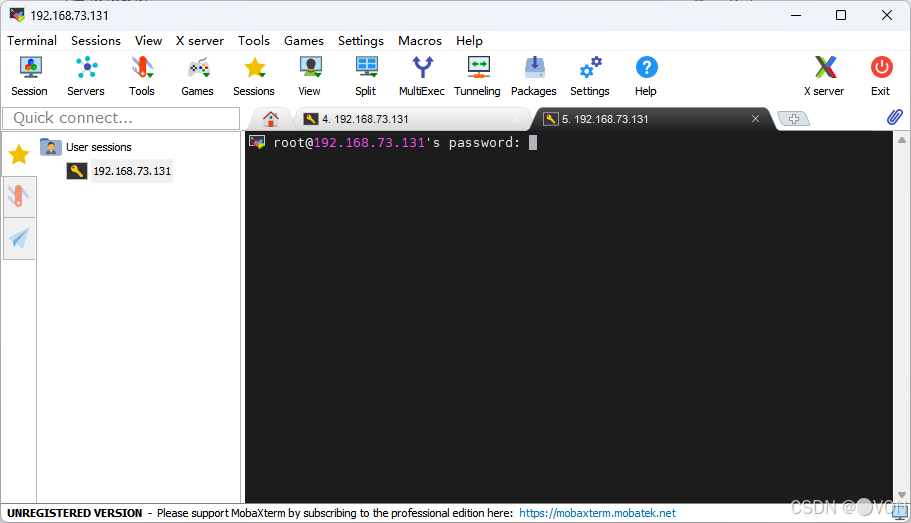Open the mobaxterm.mobatek.net link
This screenshot has width=911, height=523.
[x=597, y=513]
